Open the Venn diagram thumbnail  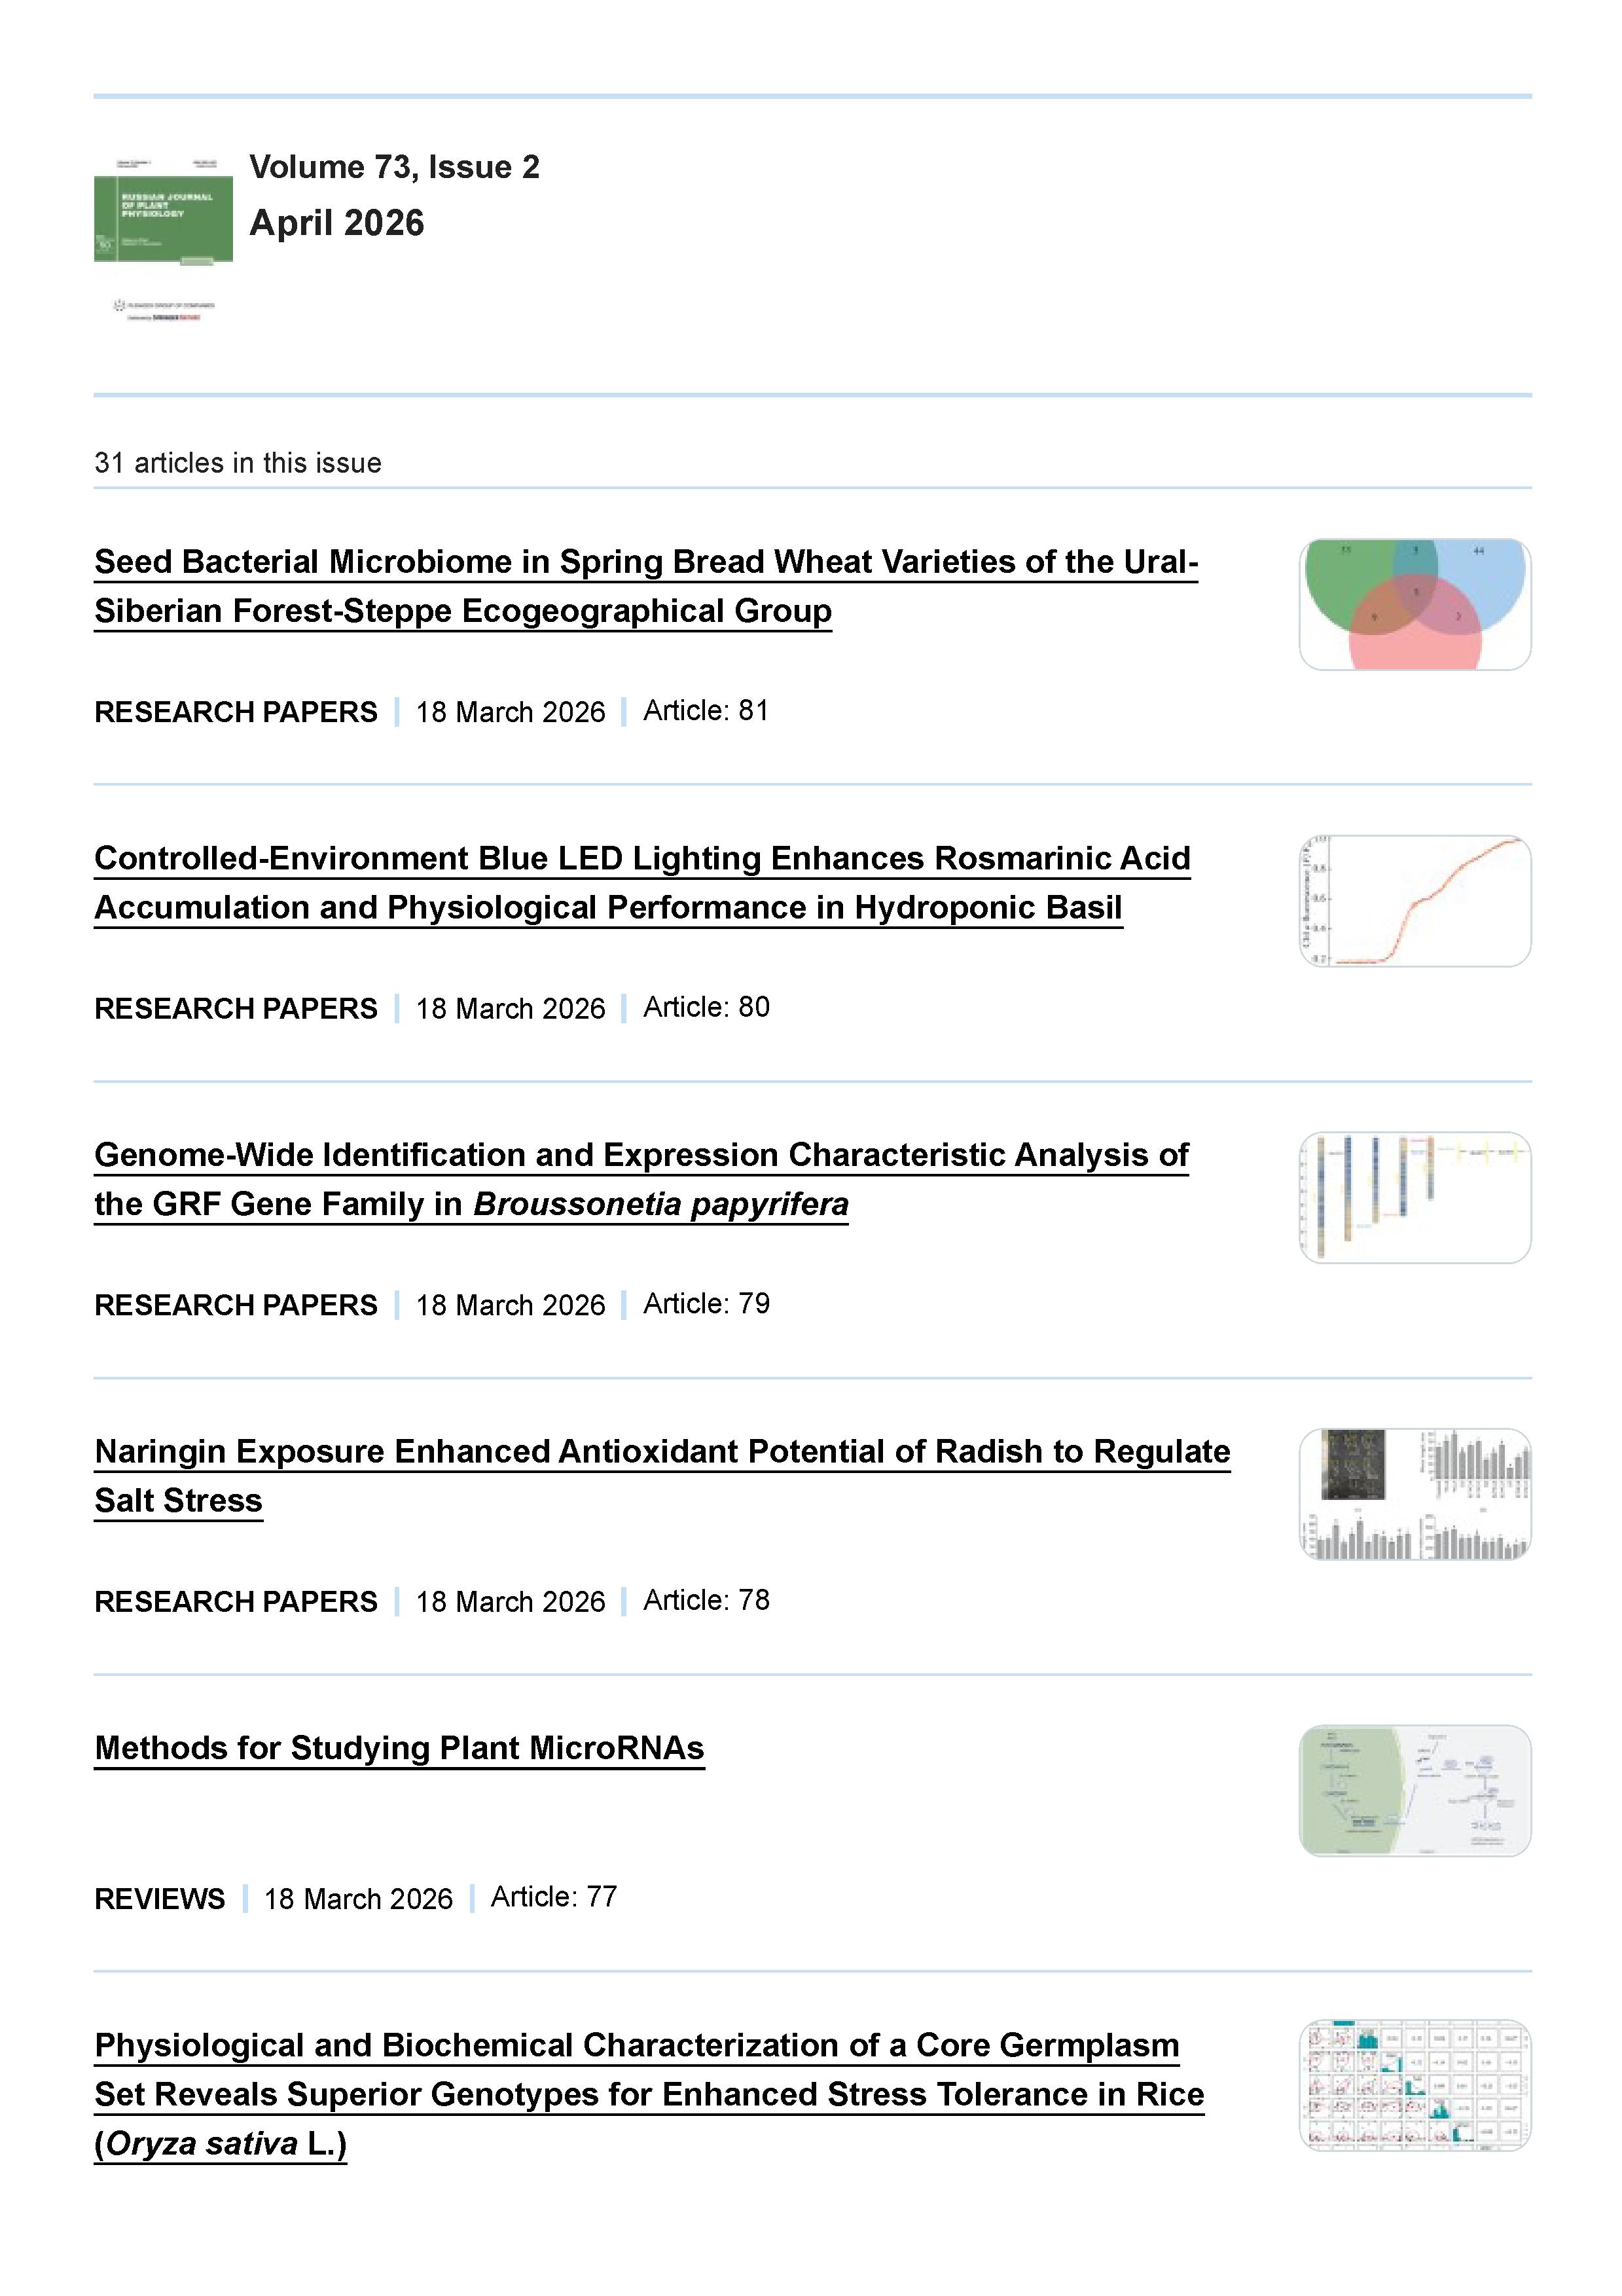[1414, 604]
